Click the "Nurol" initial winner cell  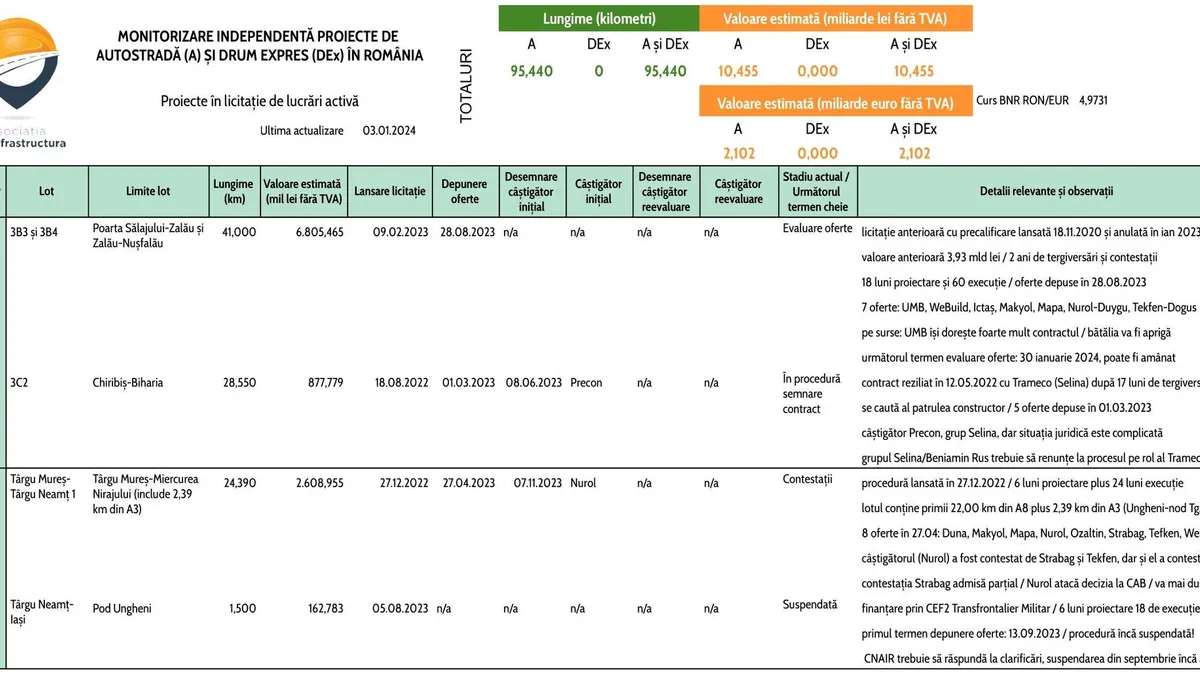point(582,482)
